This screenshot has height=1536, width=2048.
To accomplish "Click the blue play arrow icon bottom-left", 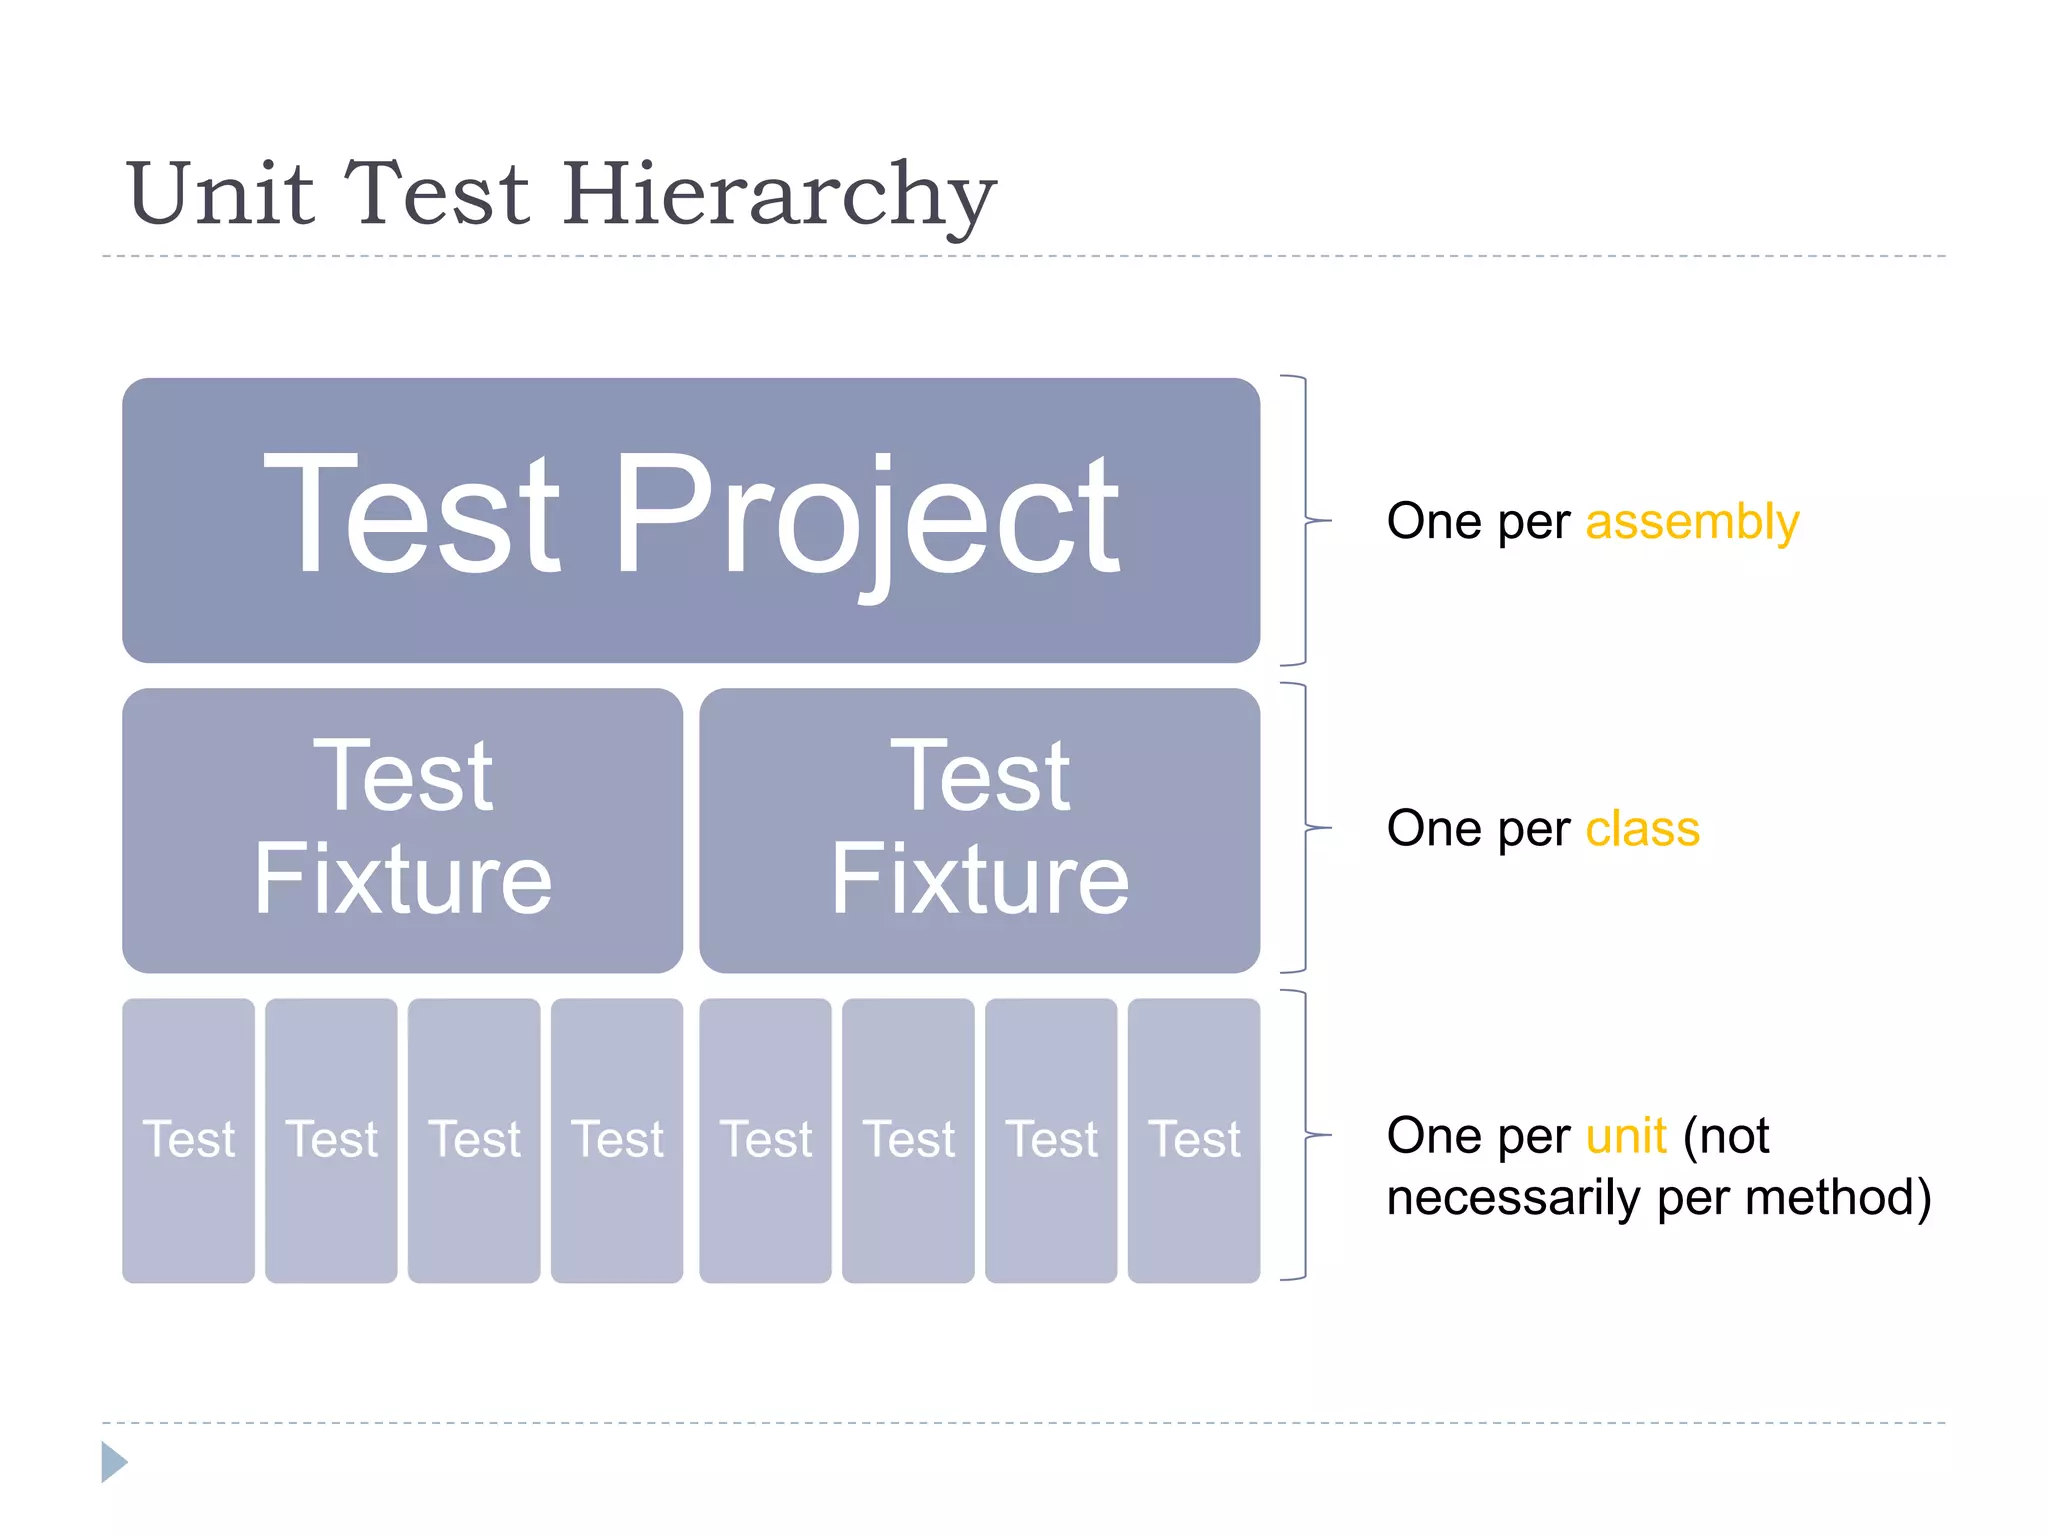I will click(115, 1462).
